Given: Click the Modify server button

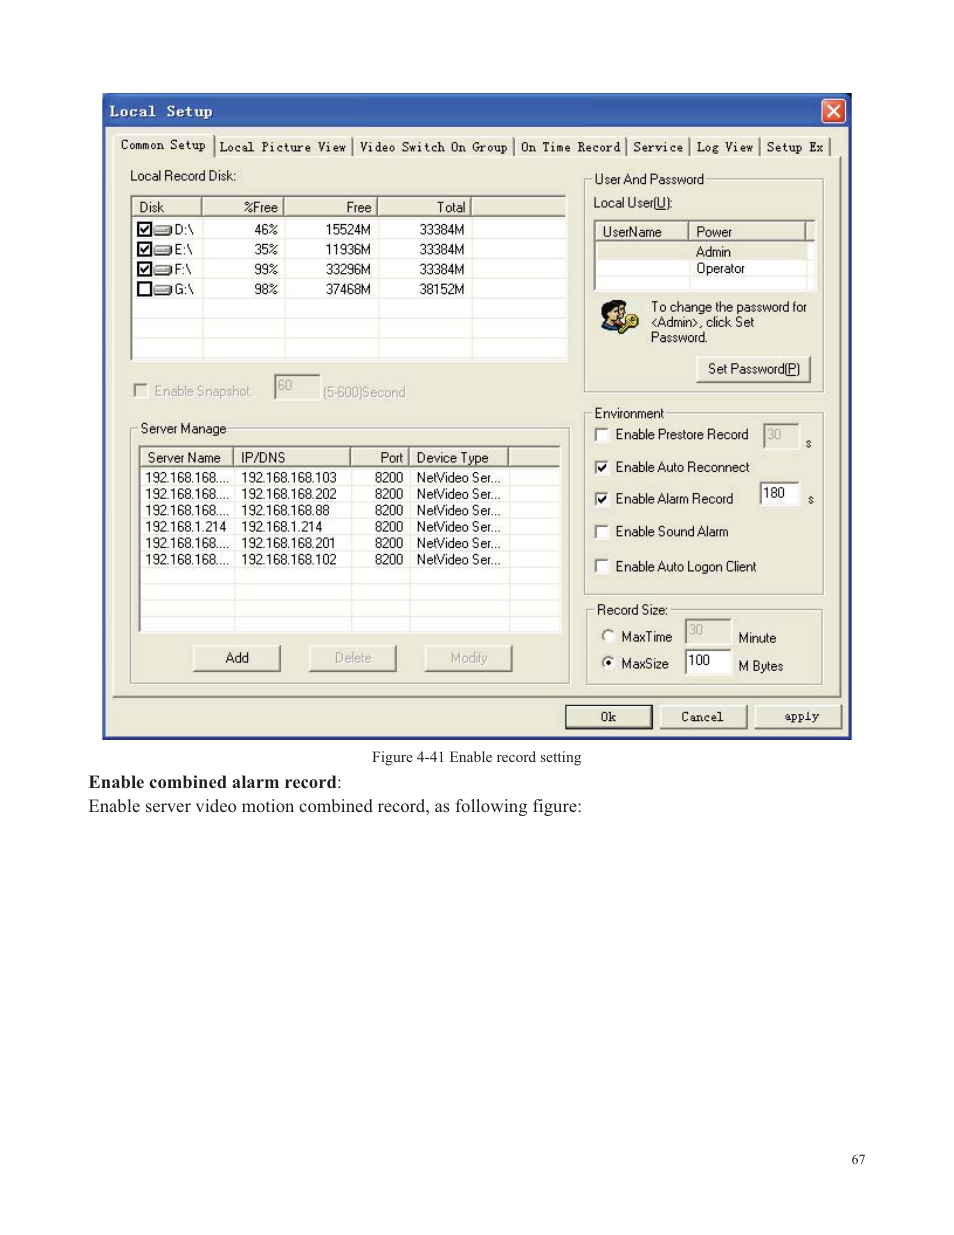Looking at the screenshot, I should point(469,658).
